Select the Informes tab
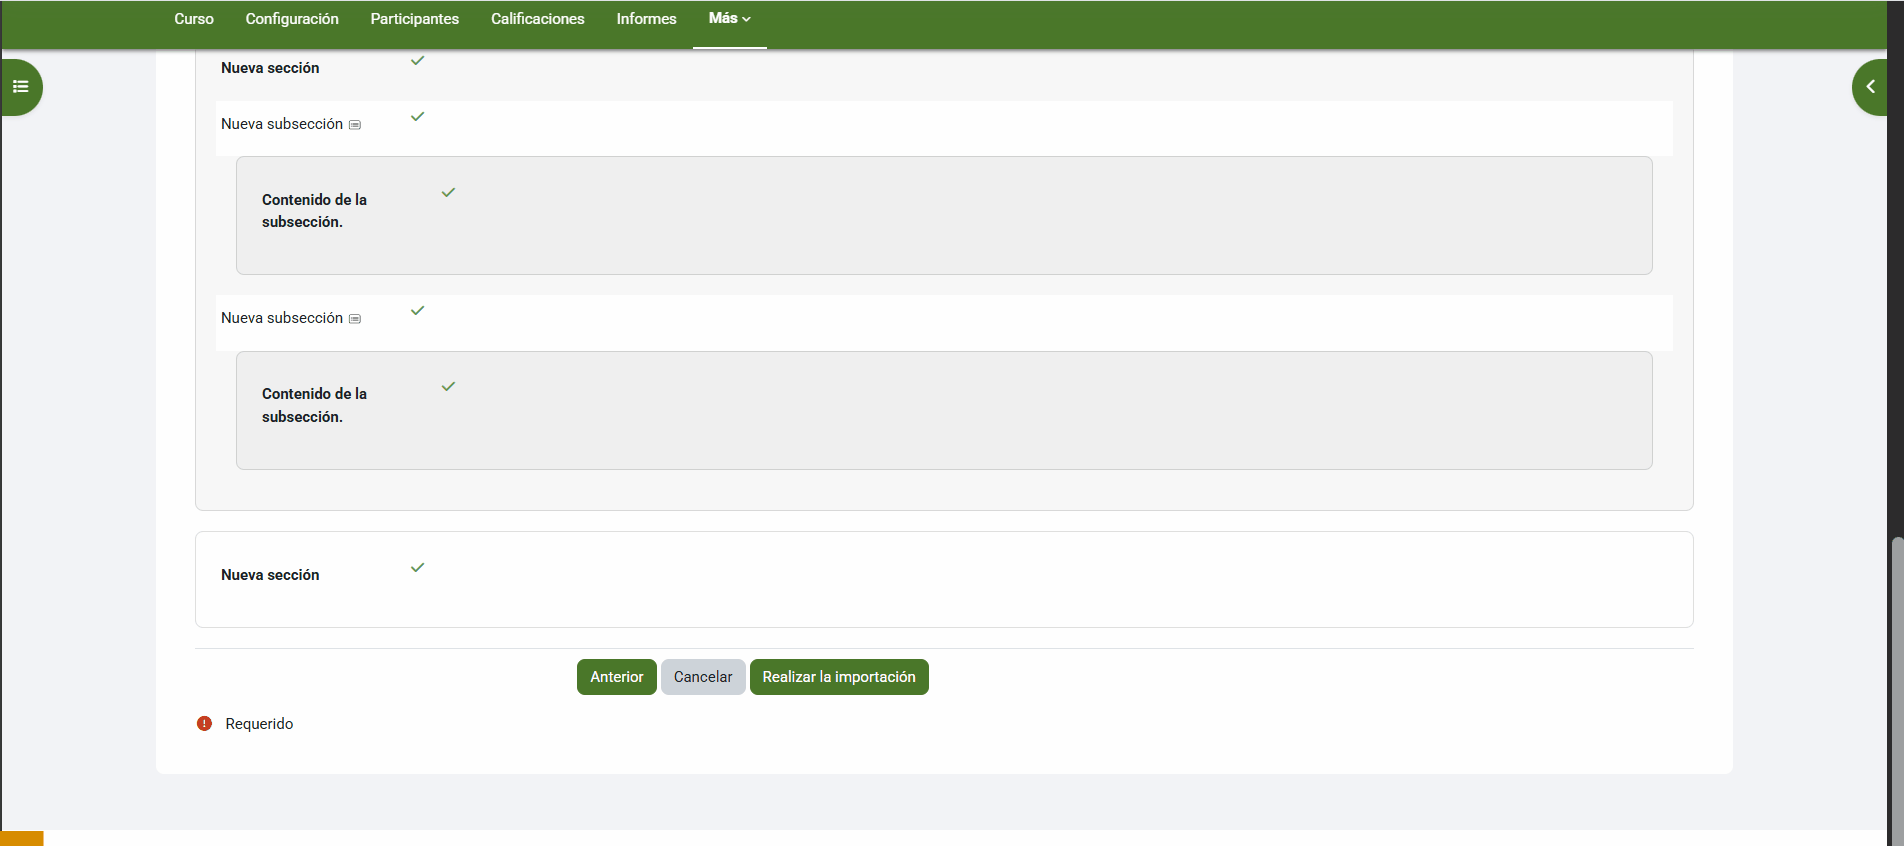Viewport: 1904px width, 846px height. click(x=646, y=19)
